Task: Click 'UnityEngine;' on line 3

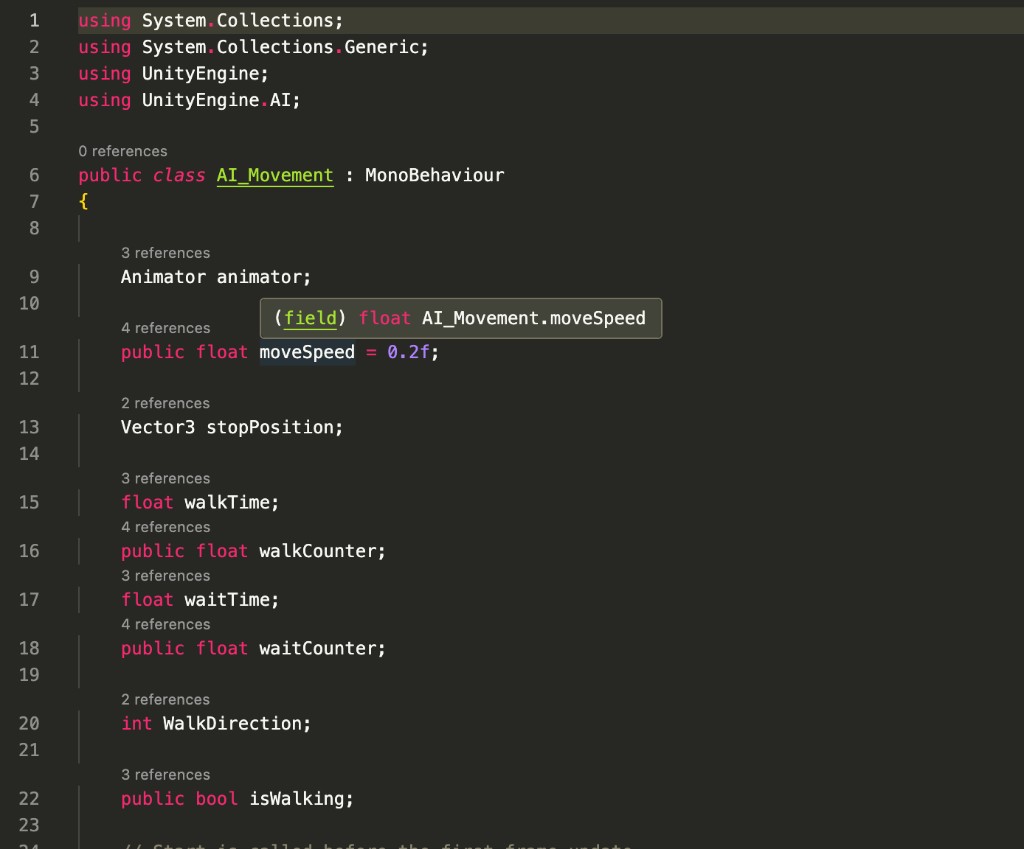Action: [x=205, y=74]
